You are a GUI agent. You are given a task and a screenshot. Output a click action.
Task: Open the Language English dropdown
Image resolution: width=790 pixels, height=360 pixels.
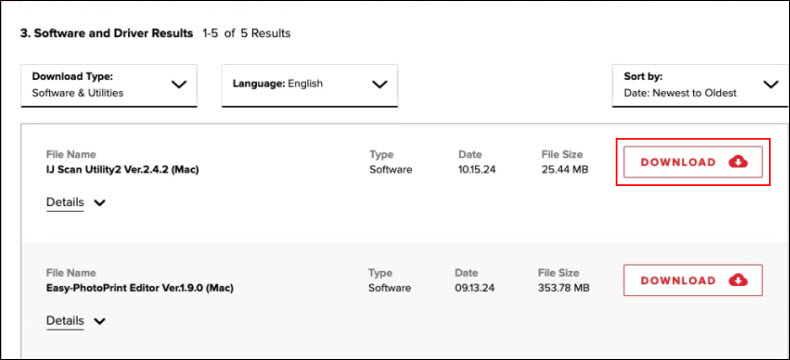pyautogui.click(x=310, y=85)
